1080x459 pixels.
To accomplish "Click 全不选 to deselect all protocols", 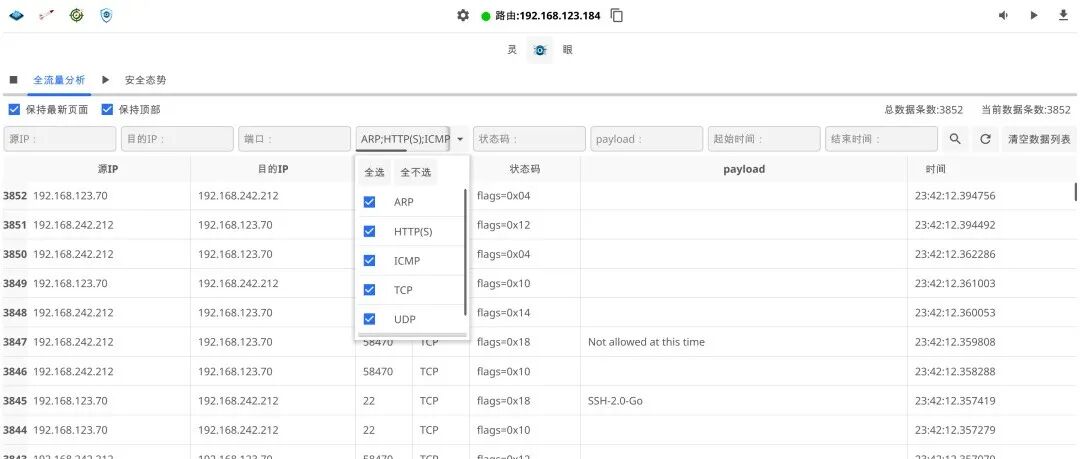I will [415, 172].
